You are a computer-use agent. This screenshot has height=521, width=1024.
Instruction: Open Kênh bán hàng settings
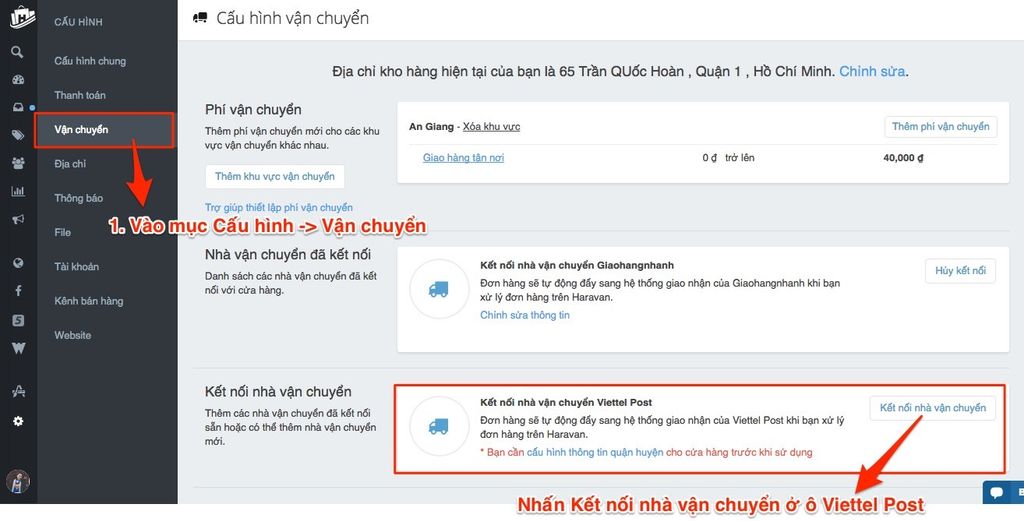point(89,301)
